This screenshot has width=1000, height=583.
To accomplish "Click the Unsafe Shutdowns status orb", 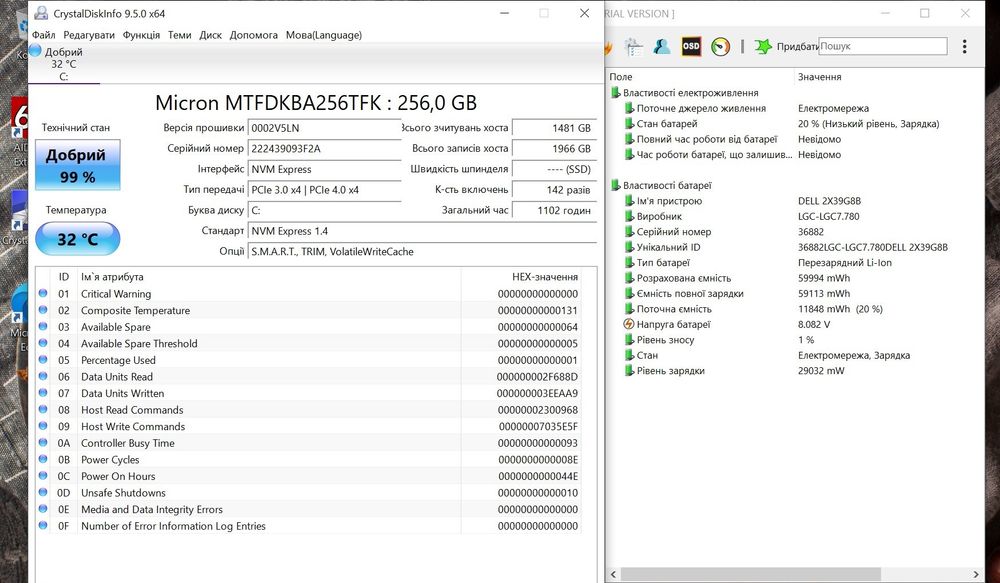I will click(x=43, y=492).
